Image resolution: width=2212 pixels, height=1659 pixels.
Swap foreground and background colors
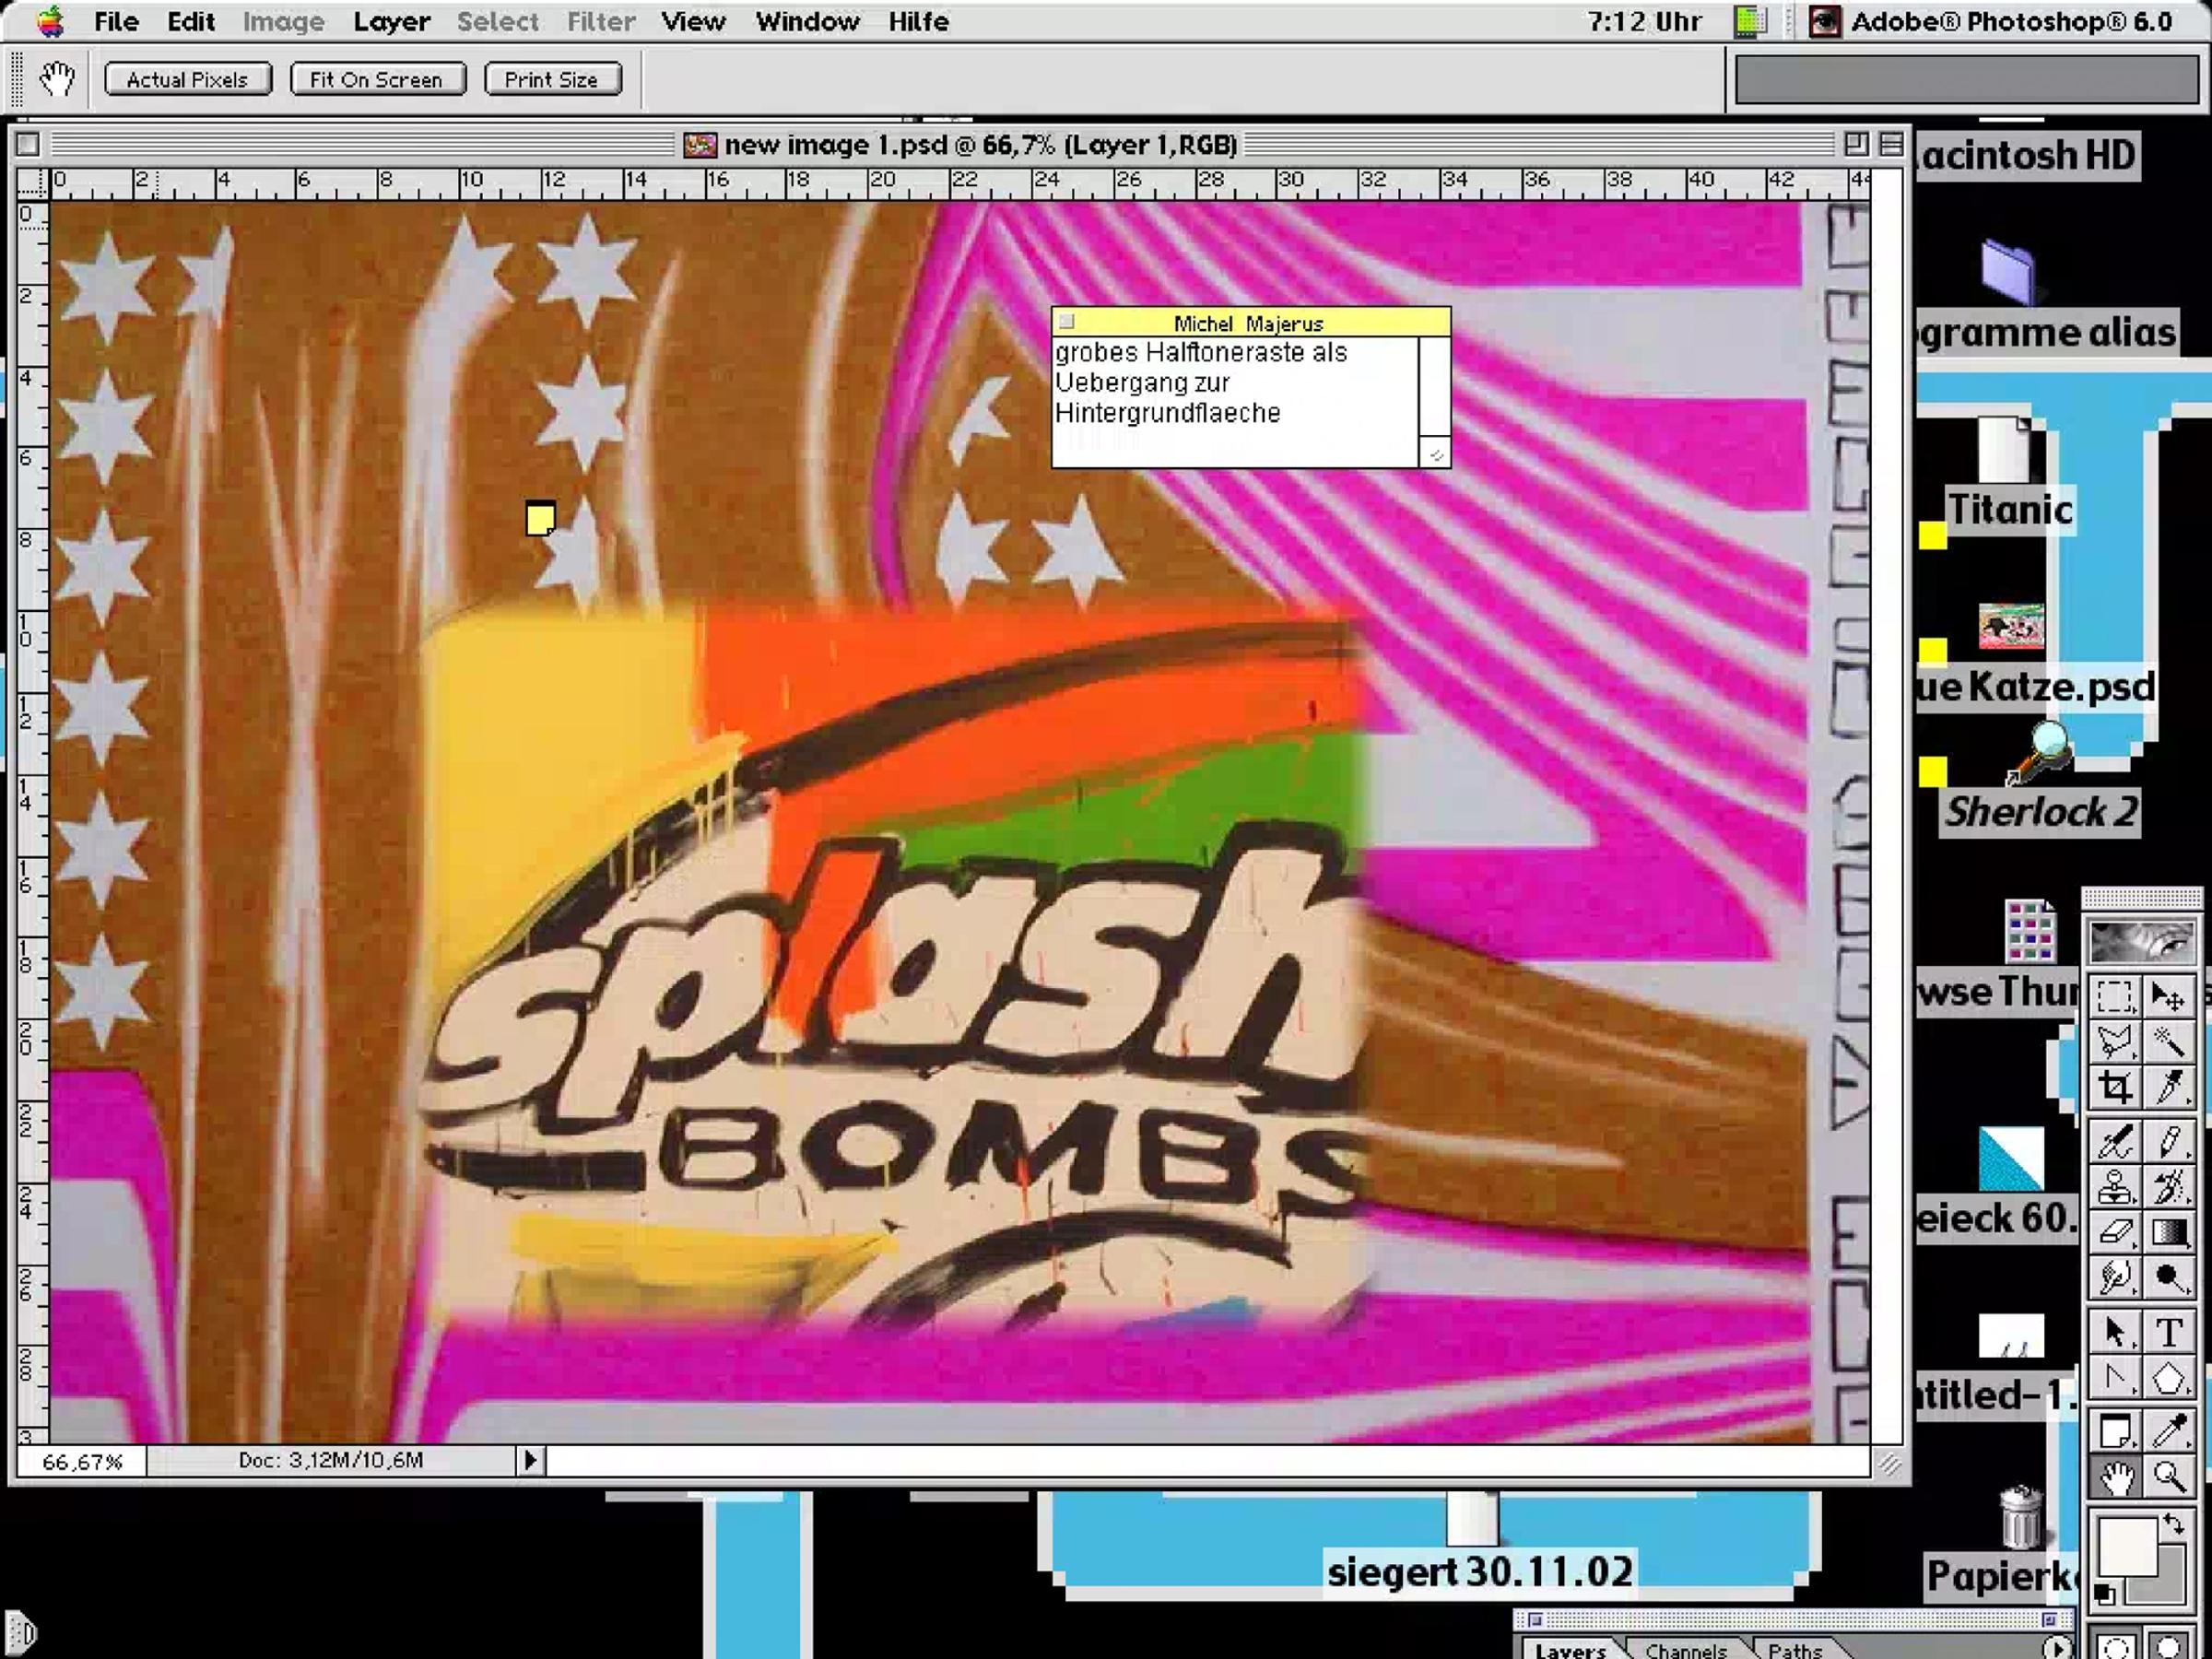coord(2175,1524)
